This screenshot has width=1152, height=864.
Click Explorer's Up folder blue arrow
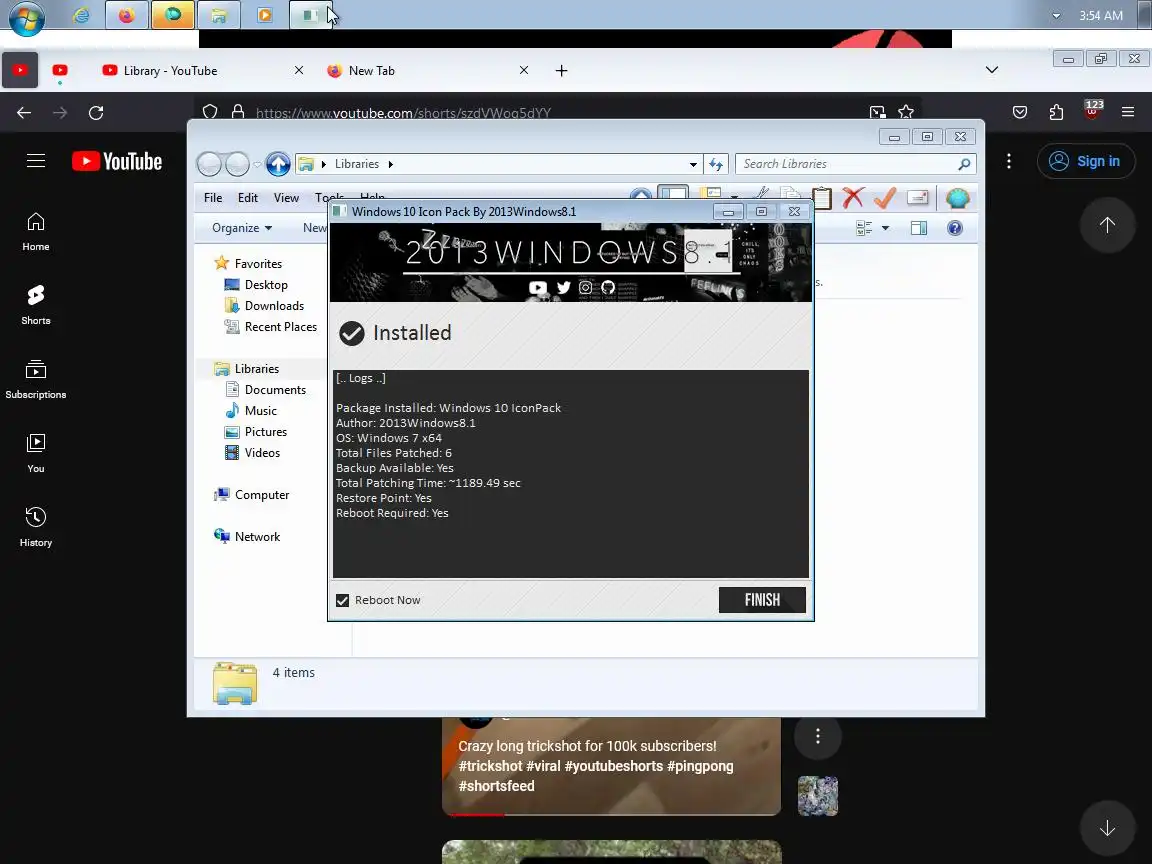pos(278,164)
